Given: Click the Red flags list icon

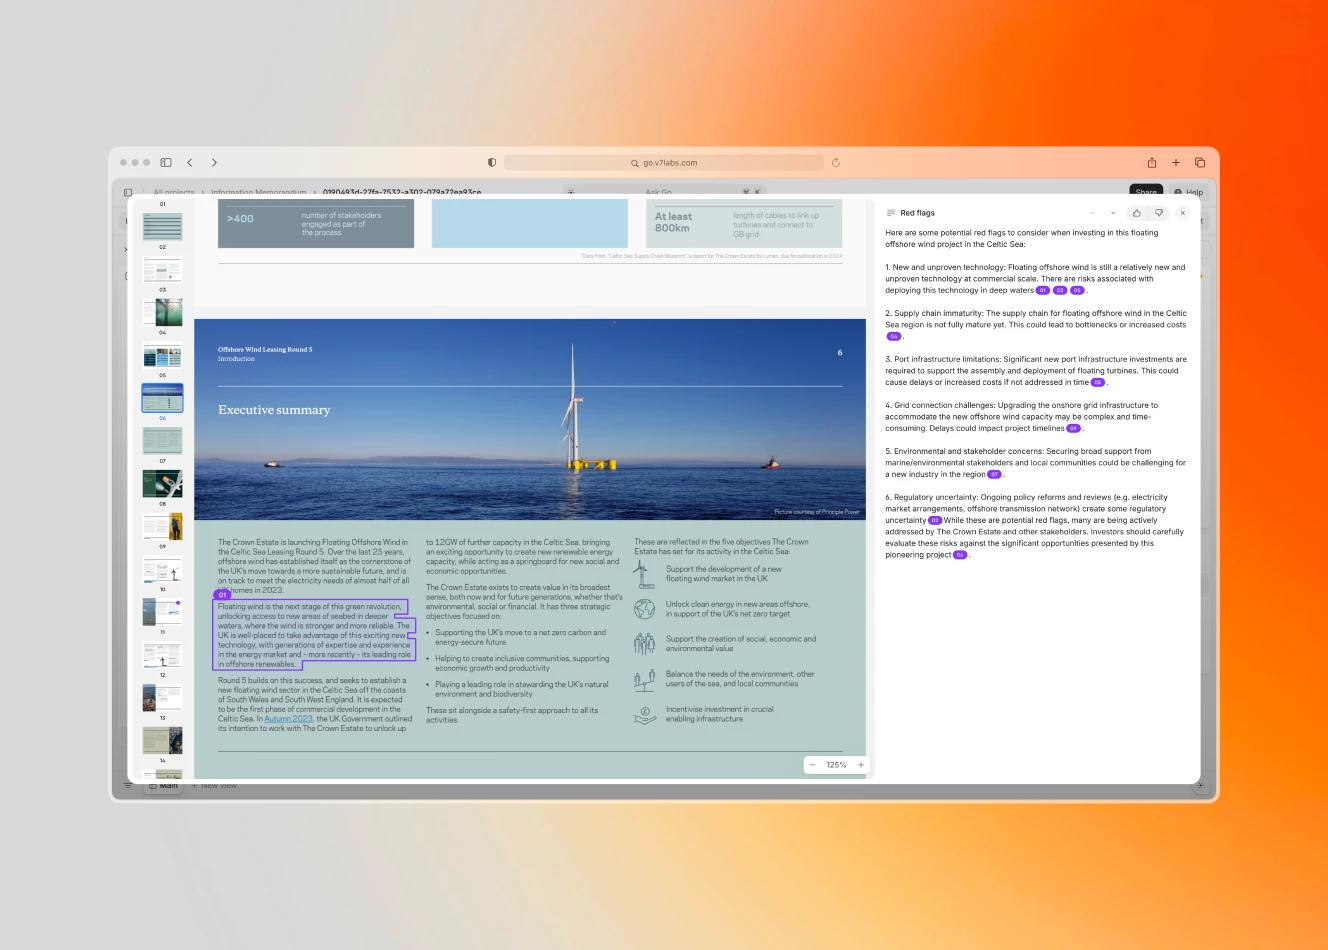Looking at the screenshot, I should pyautogui.click(x=891, y=213).
